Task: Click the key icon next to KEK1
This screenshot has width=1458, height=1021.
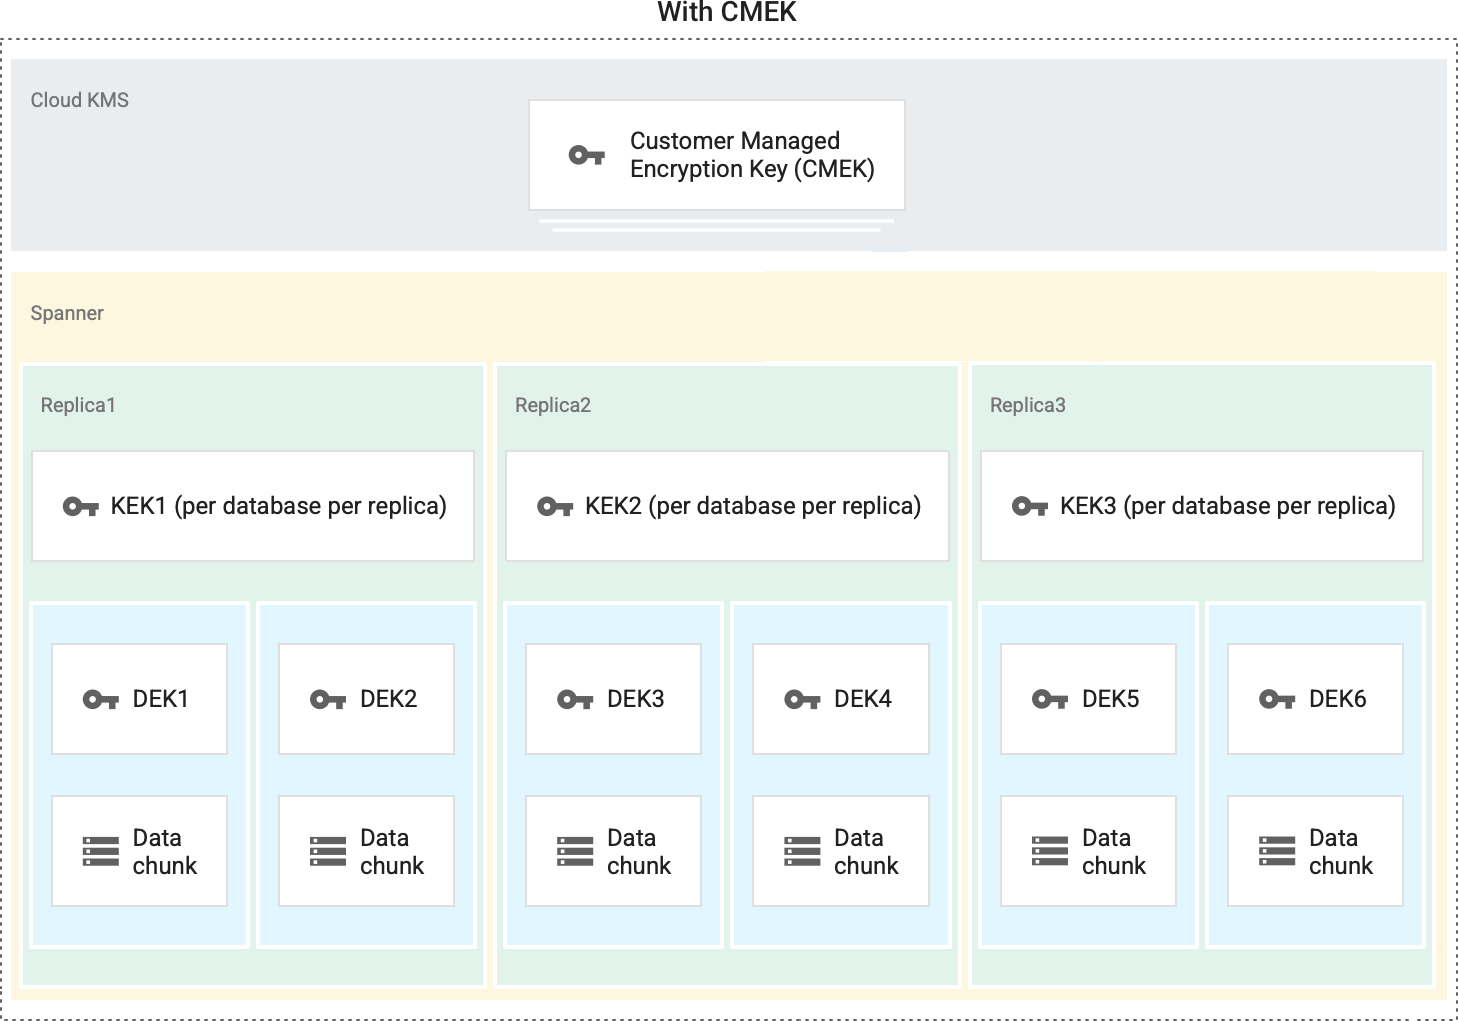Action: 81,507
